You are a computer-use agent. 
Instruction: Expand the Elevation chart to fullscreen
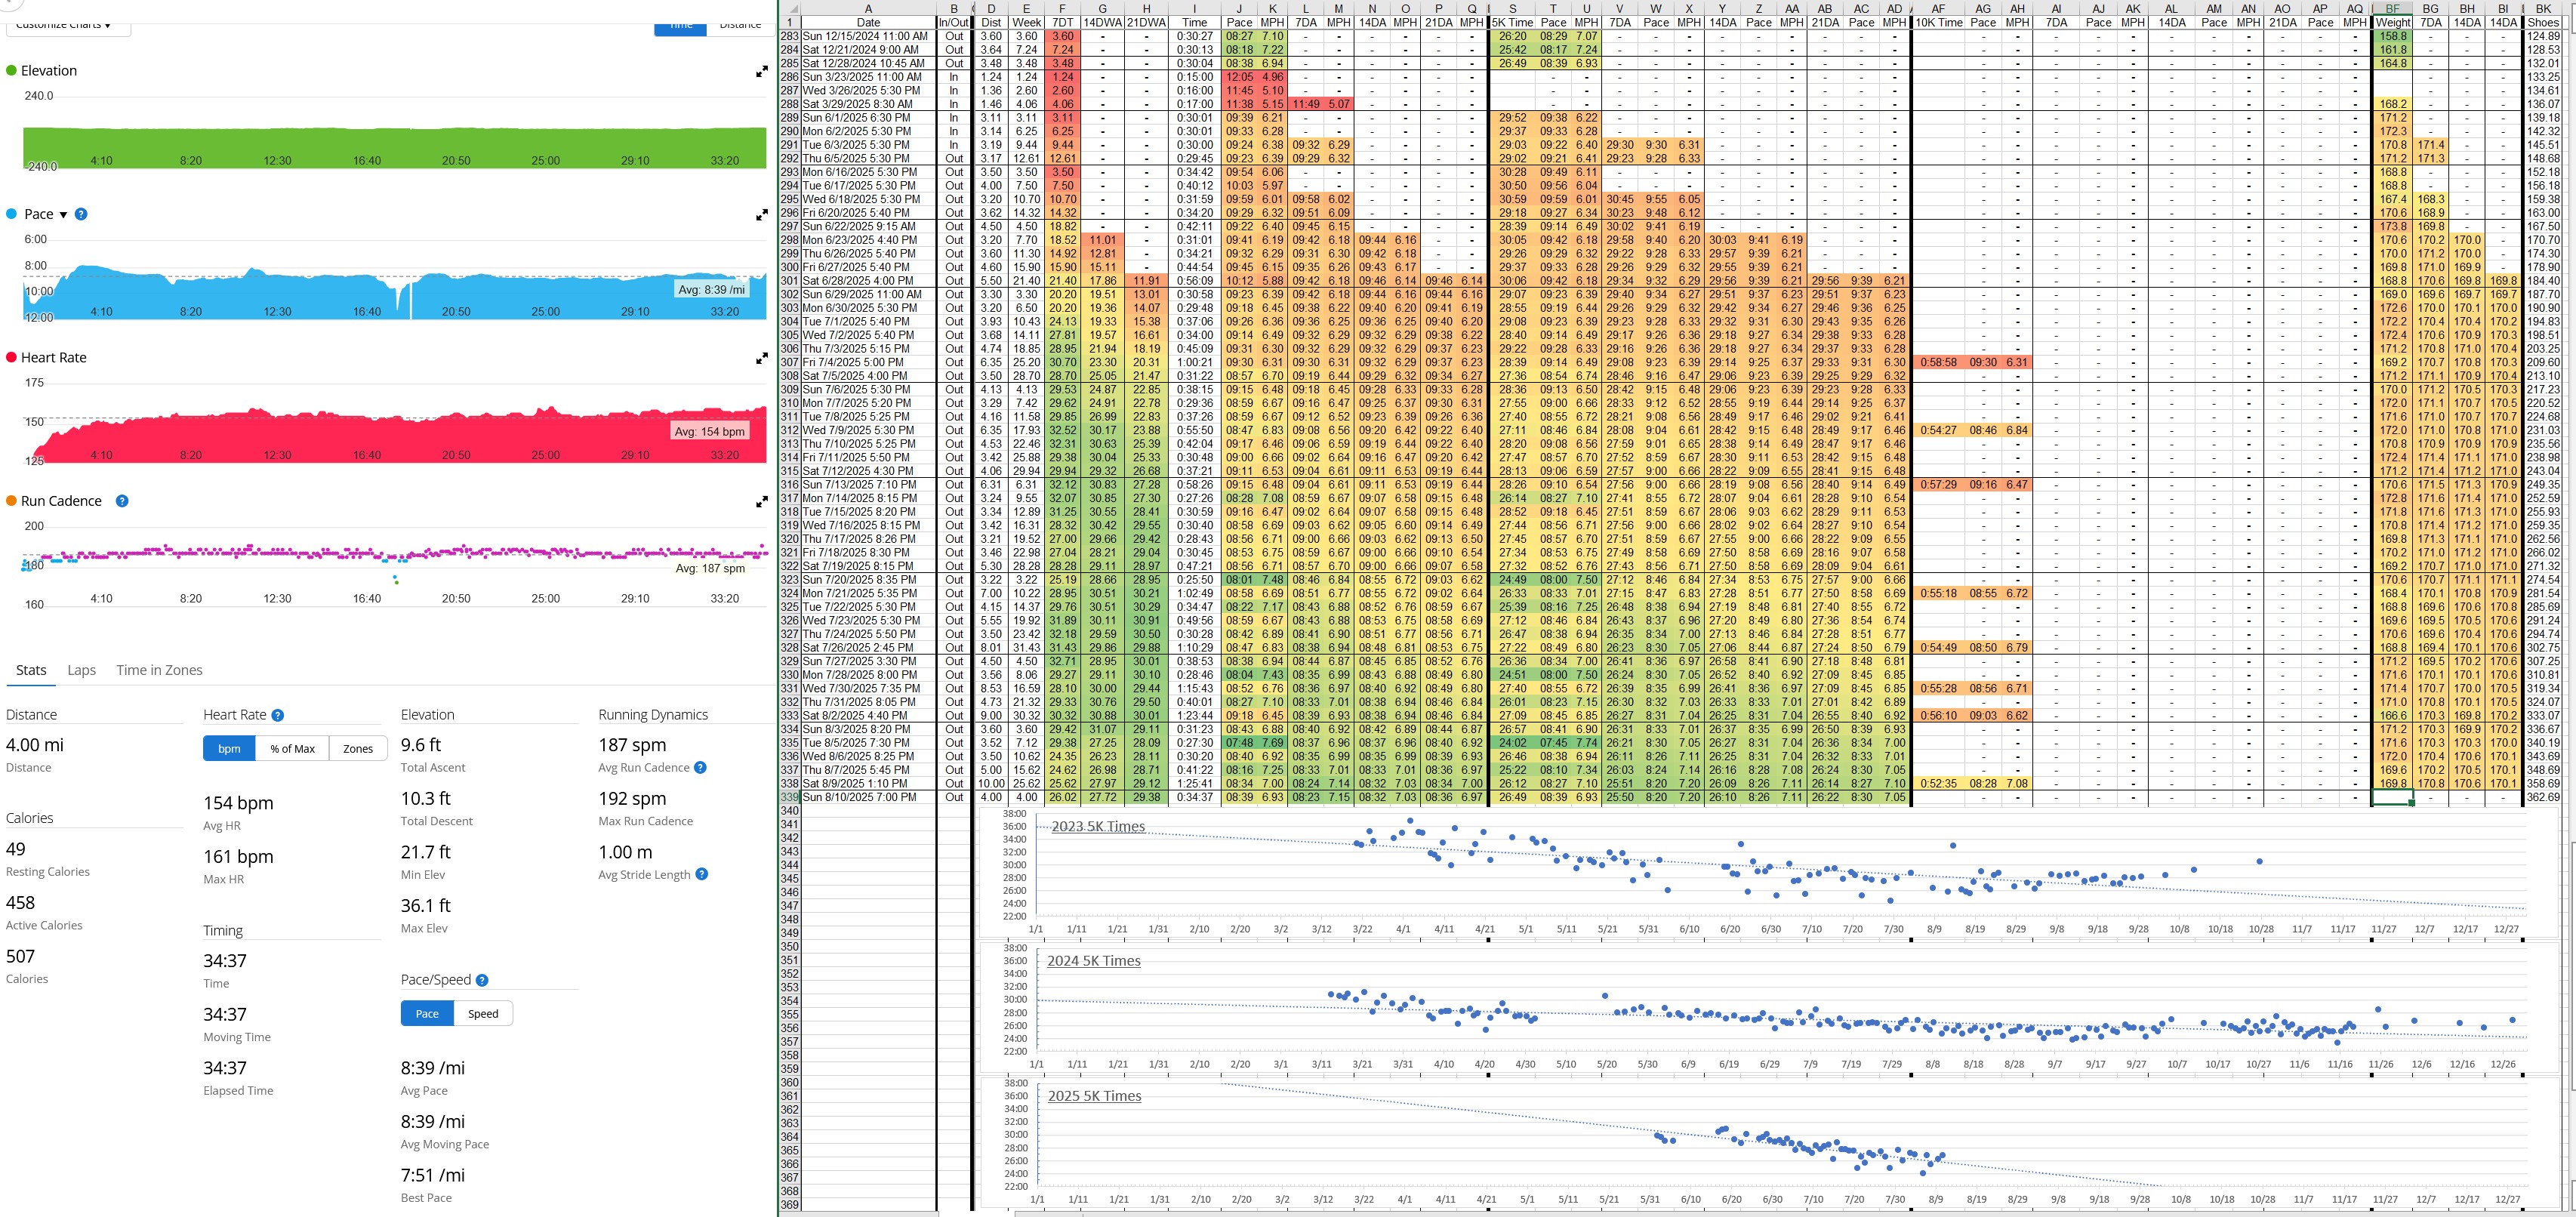click(762, 71)
